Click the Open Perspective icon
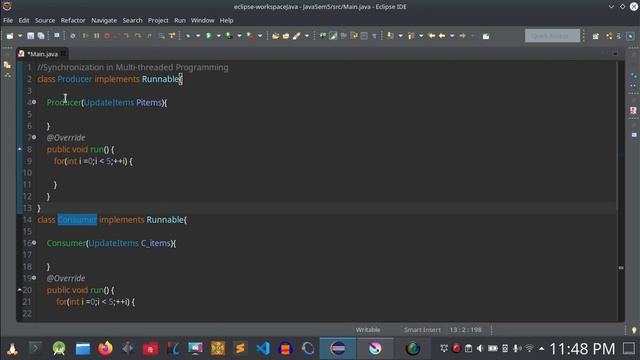640x360 pixels. tap(596, 36)
